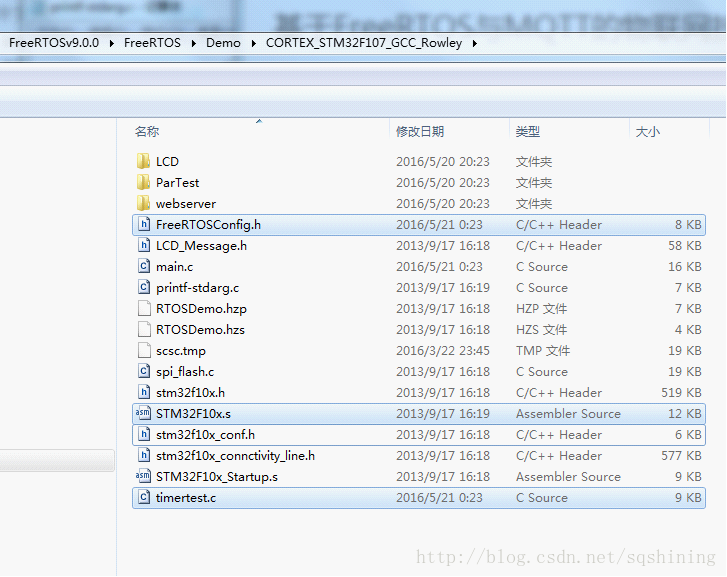Screen dimensions: 727x577
Task: Click the TMP 文件 type cell
Action: tap(543, 350)
